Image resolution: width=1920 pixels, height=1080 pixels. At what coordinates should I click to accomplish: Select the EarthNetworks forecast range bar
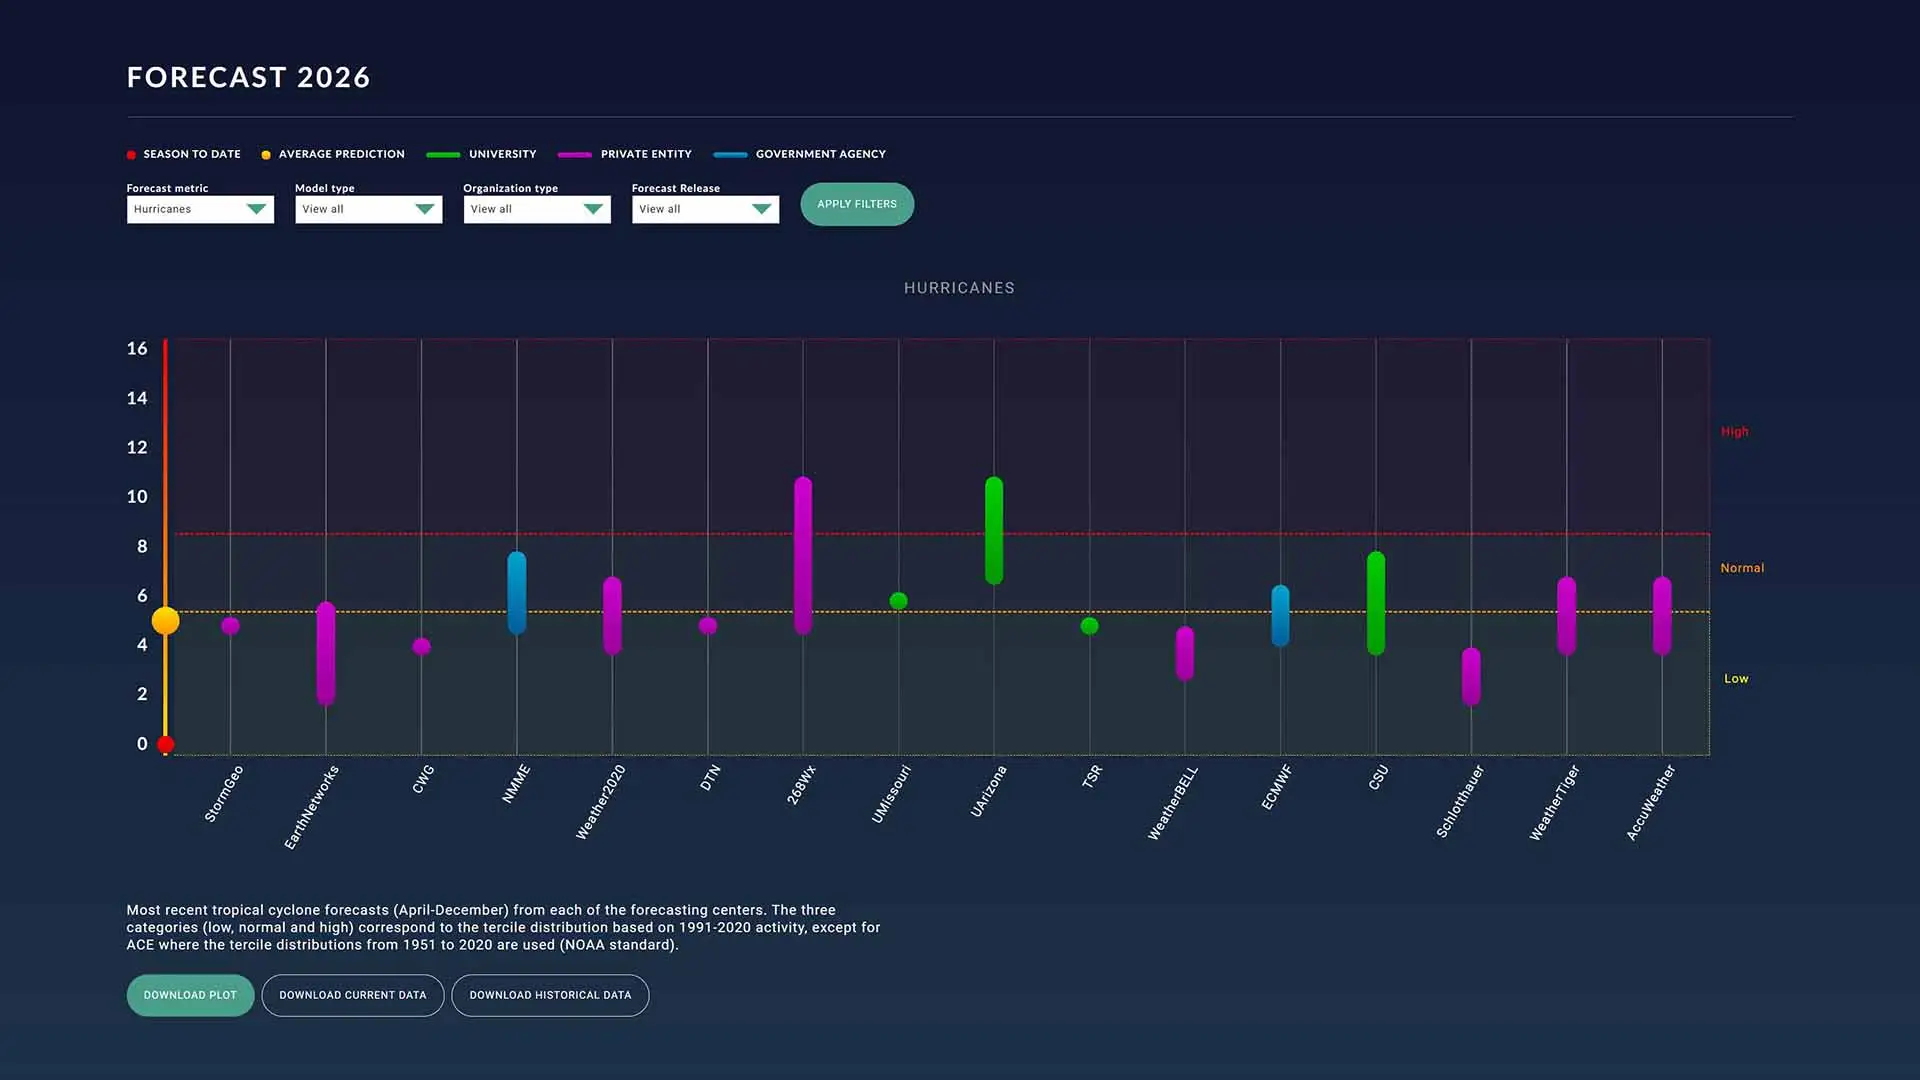[326, 653]
